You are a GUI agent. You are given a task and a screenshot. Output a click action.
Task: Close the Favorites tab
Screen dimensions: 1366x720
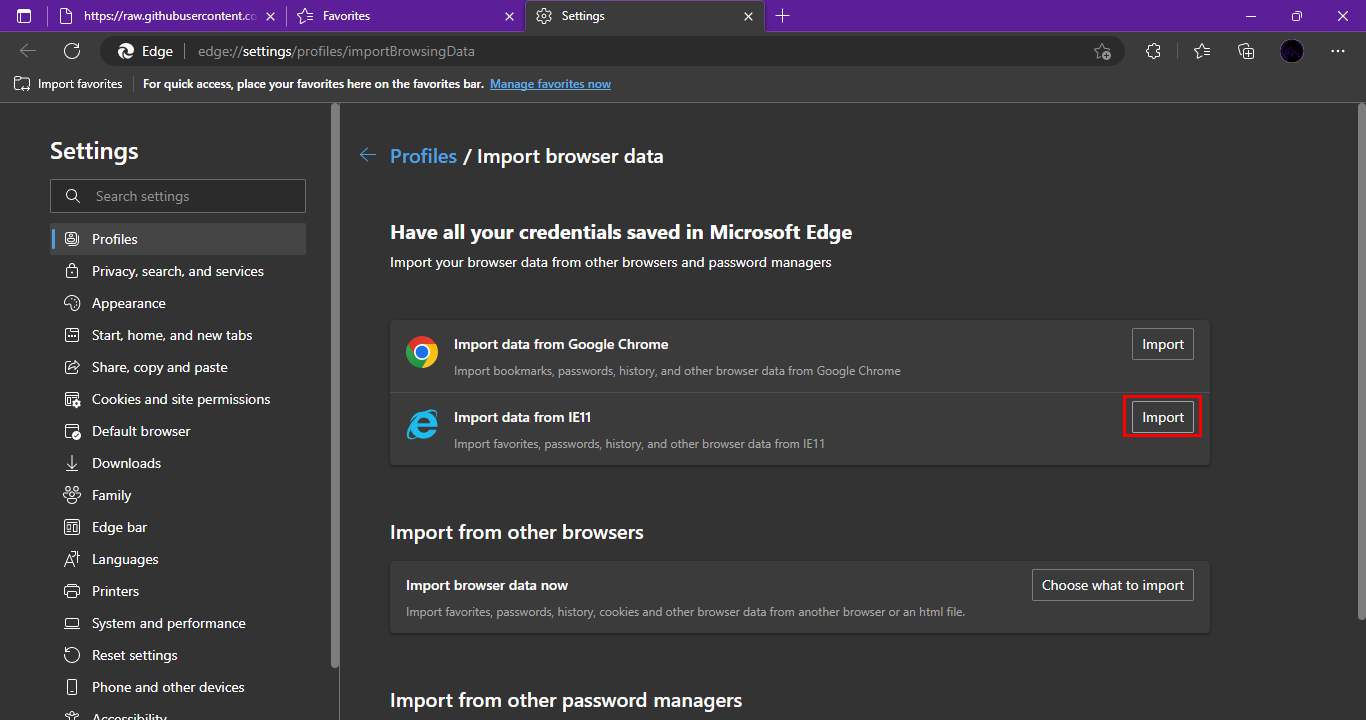click(509, 16)
